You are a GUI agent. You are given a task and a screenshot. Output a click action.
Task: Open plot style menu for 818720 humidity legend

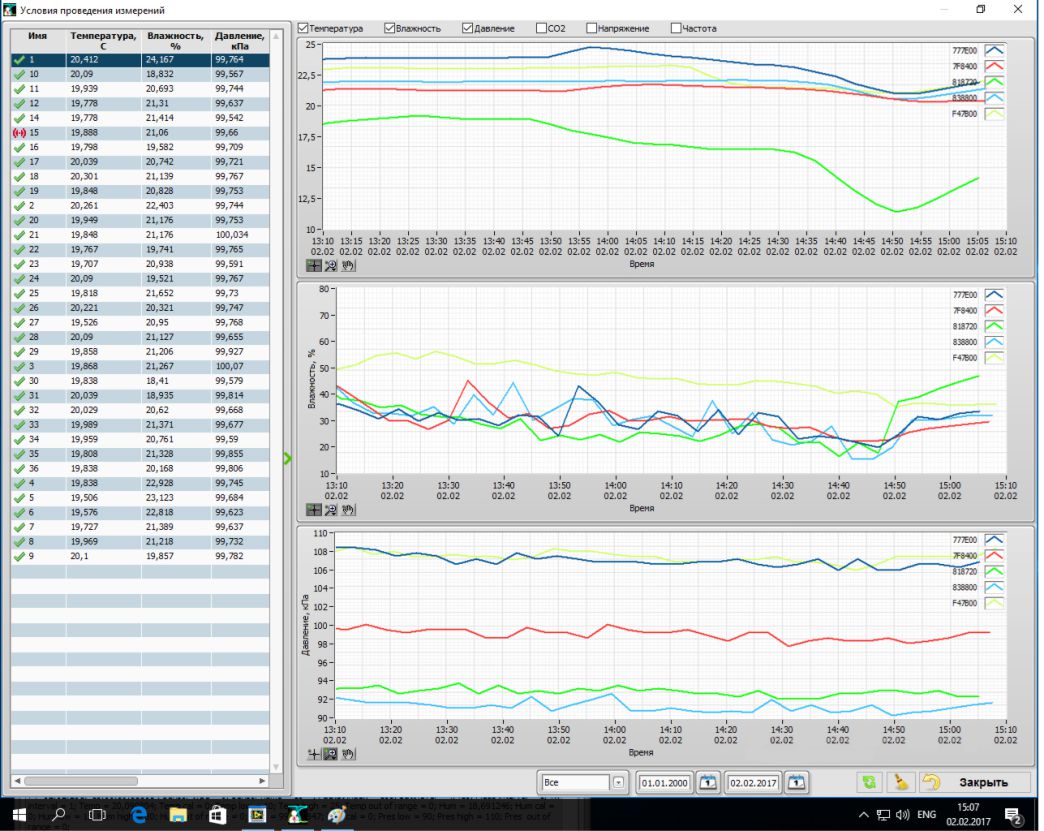pyautogui.click(x=994, y=326)
